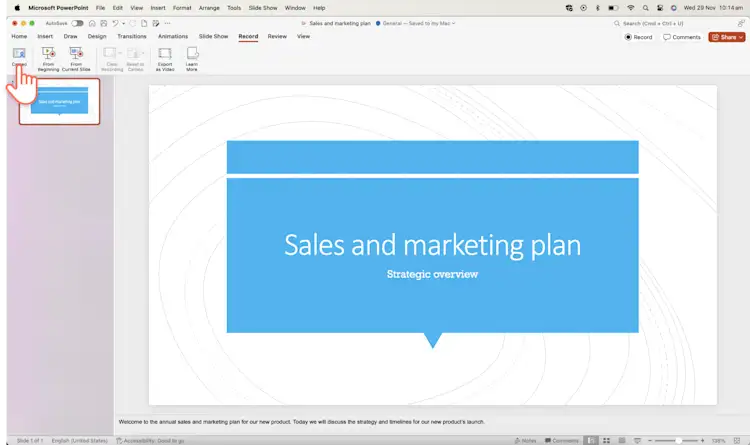The image size is (750, 445).
Task: Open the more options ellipsis in the toolbar
Action: click(x=167, y=23)
